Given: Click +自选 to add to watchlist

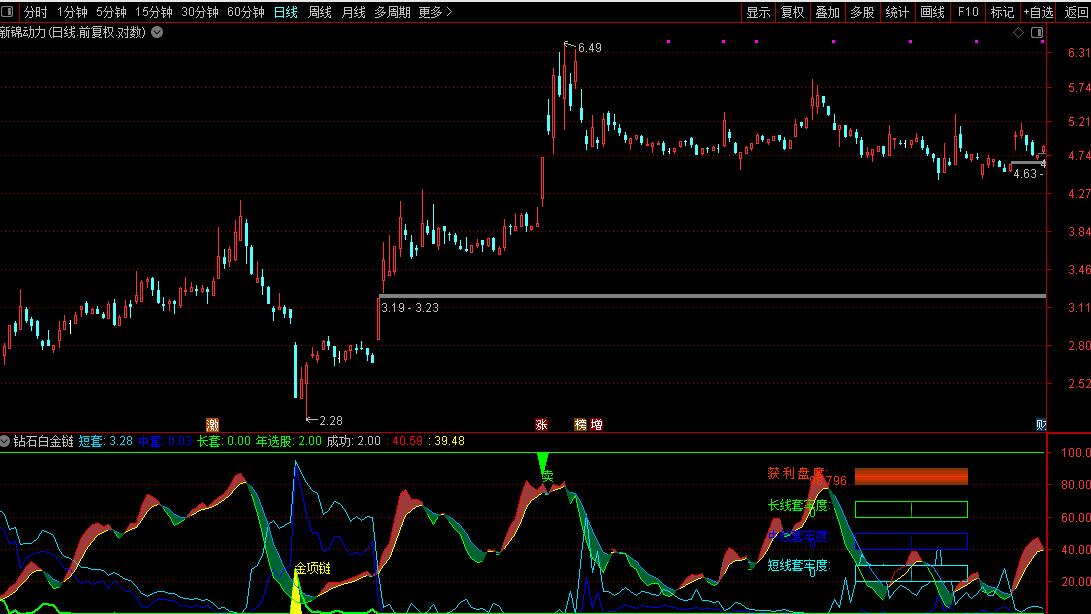Looking at the screenshot, I should click(x=1039, y=12).
